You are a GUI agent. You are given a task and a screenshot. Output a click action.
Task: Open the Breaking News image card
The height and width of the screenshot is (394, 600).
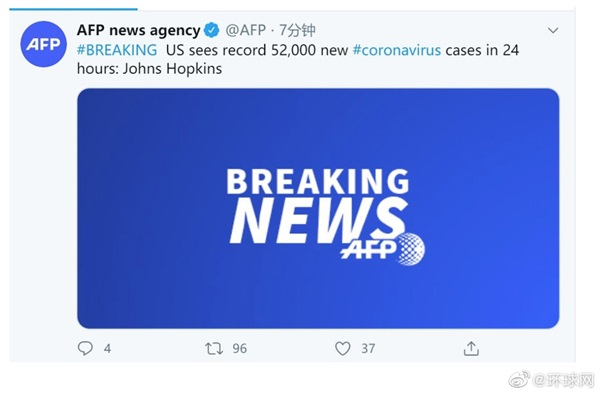tap(318, 208)
